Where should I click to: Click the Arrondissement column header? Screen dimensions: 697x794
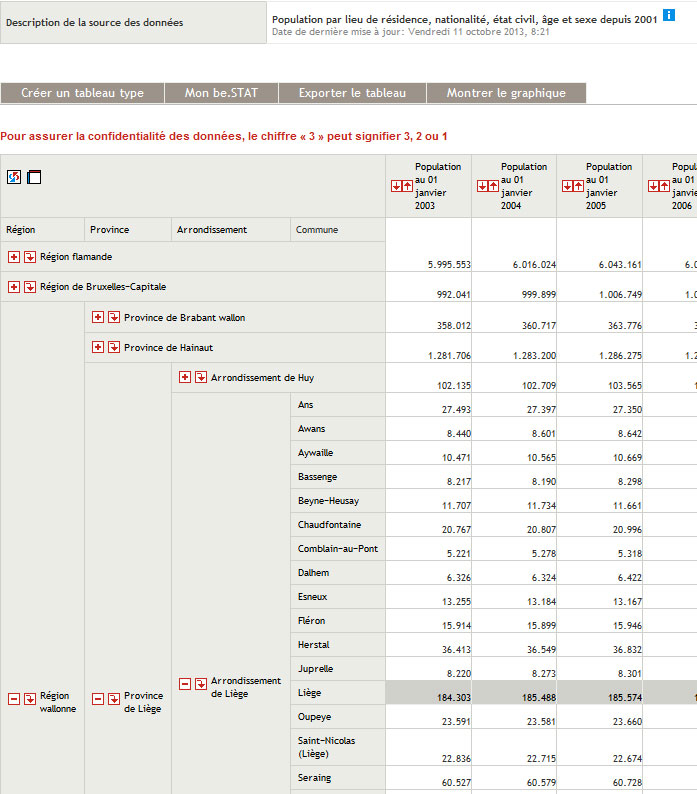coord(212,229)
